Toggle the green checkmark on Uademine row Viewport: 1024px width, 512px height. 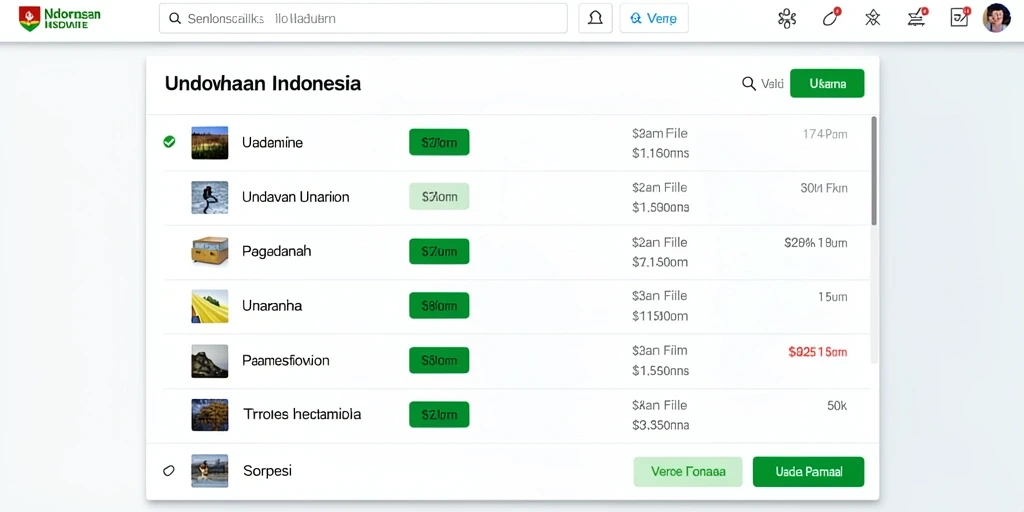pyautogui.click(x=169, y=142)
